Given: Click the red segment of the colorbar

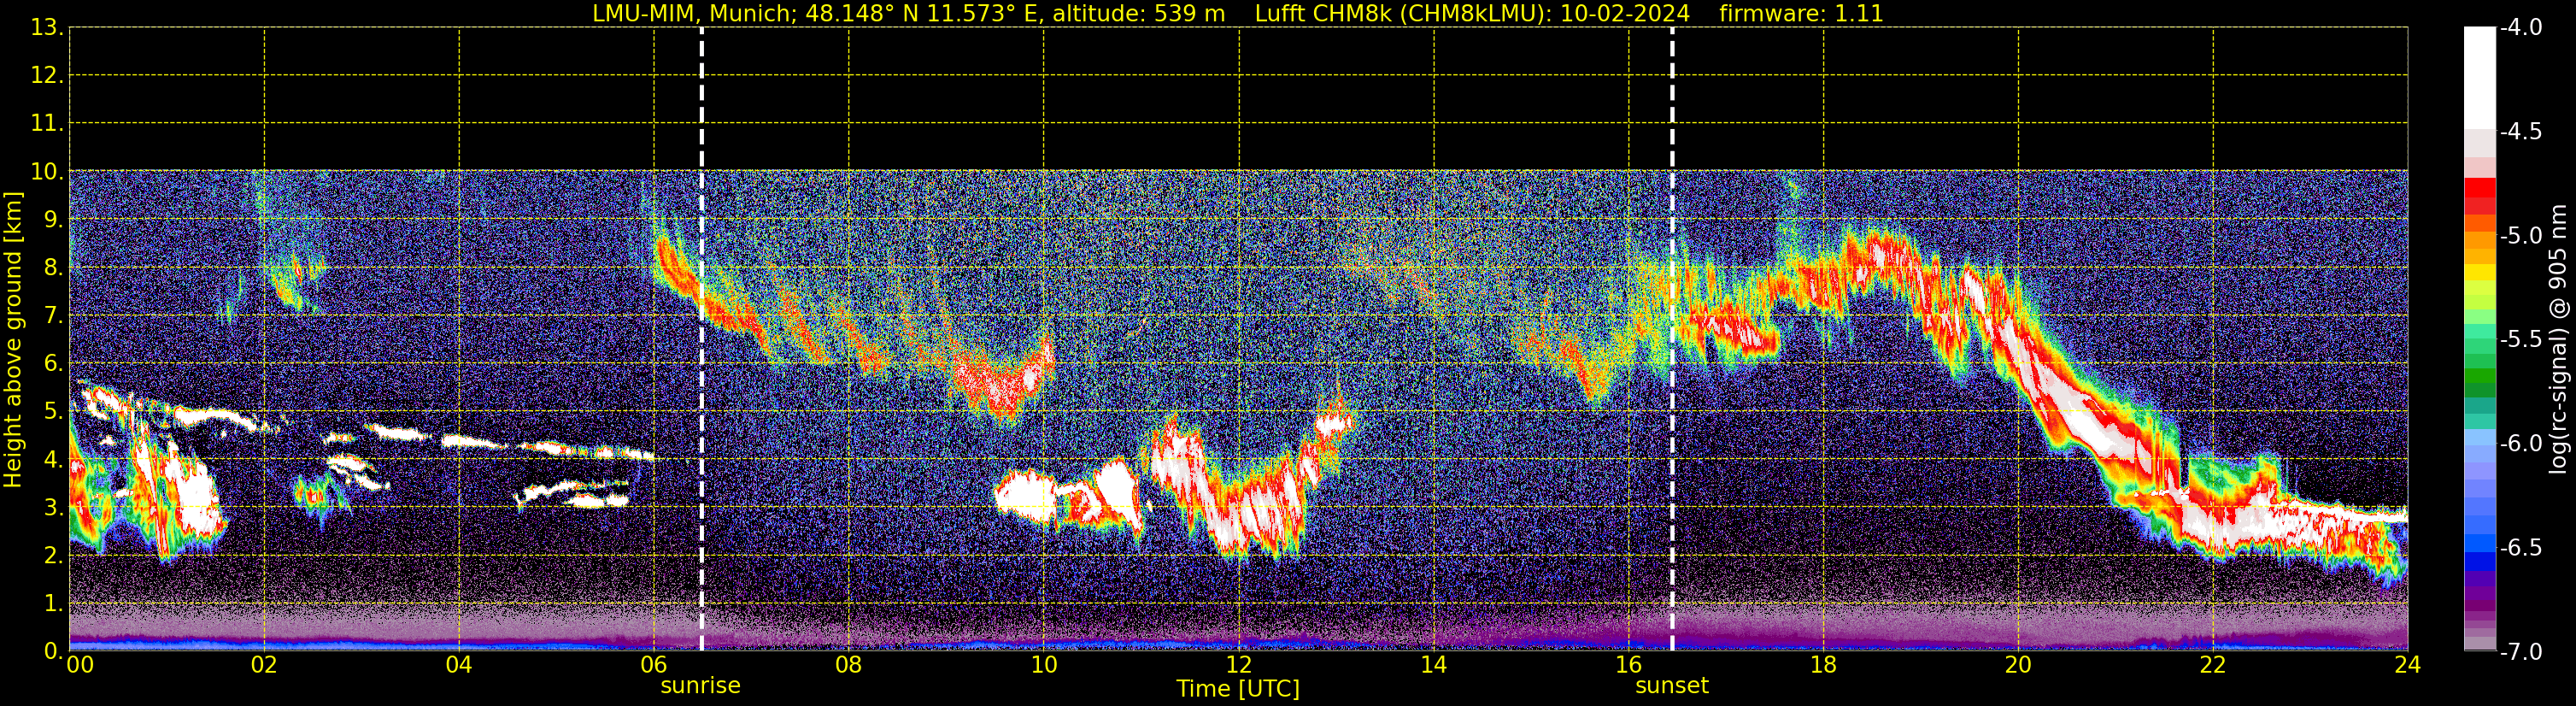Looking at the screenshot, I should click(2479, 188).
